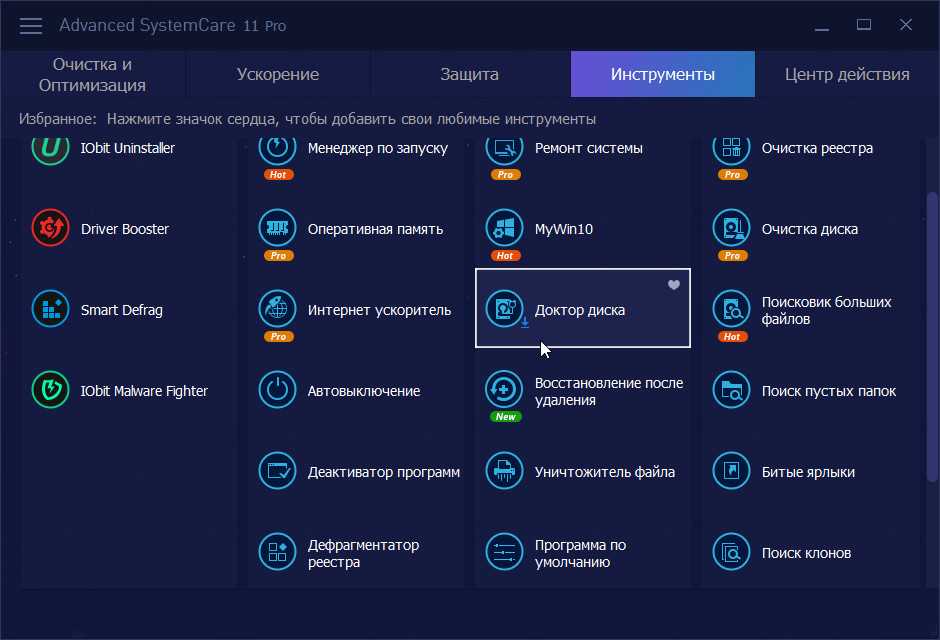Go to the Центр действия tab
Image resolution: width=940 pixels, height=640 pixels.
[846, 74]
